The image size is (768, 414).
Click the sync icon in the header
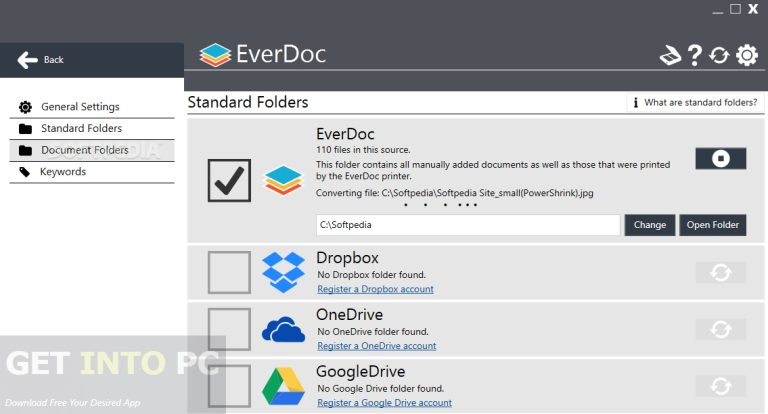(719, 55)
